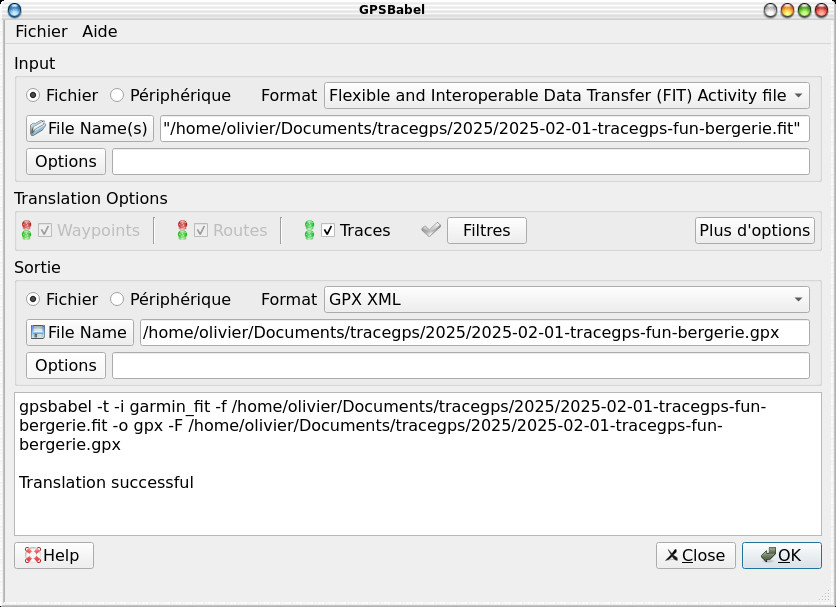Open the Aide menu
Screen dimensions: 836x607
pos(100,32)
